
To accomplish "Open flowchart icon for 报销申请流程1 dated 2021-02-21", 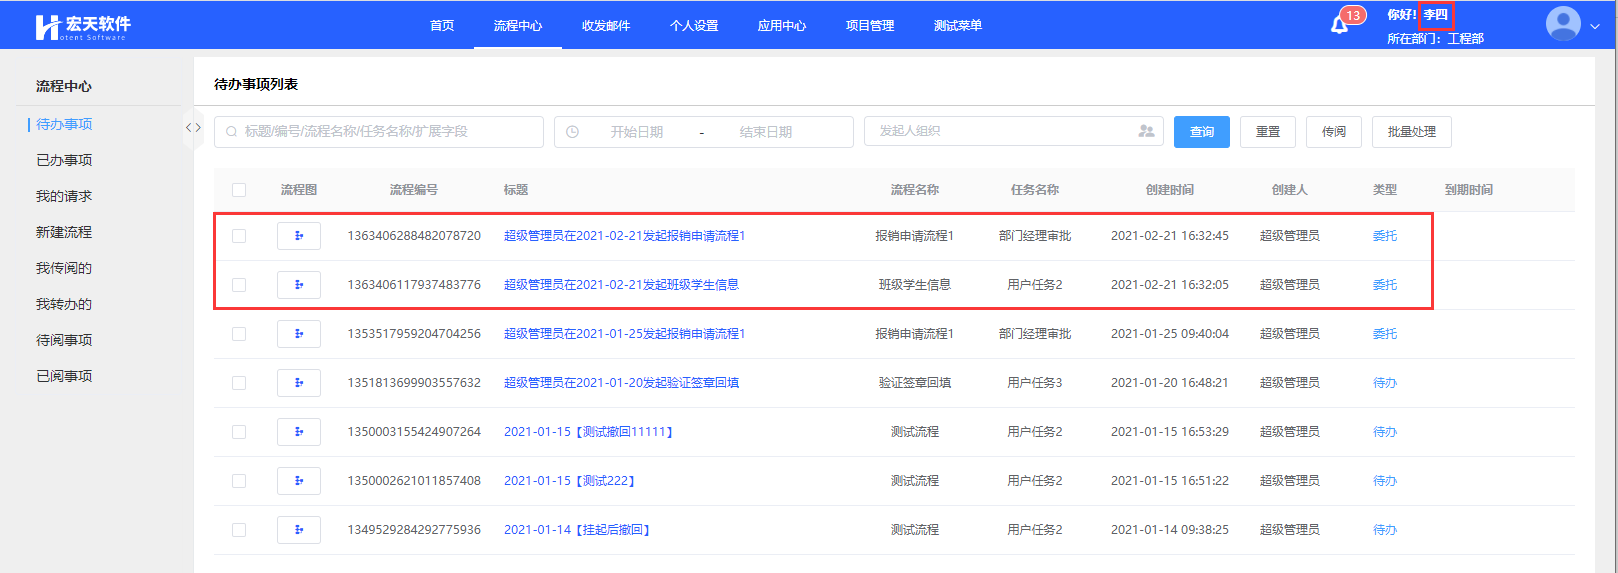I will 298,236.
